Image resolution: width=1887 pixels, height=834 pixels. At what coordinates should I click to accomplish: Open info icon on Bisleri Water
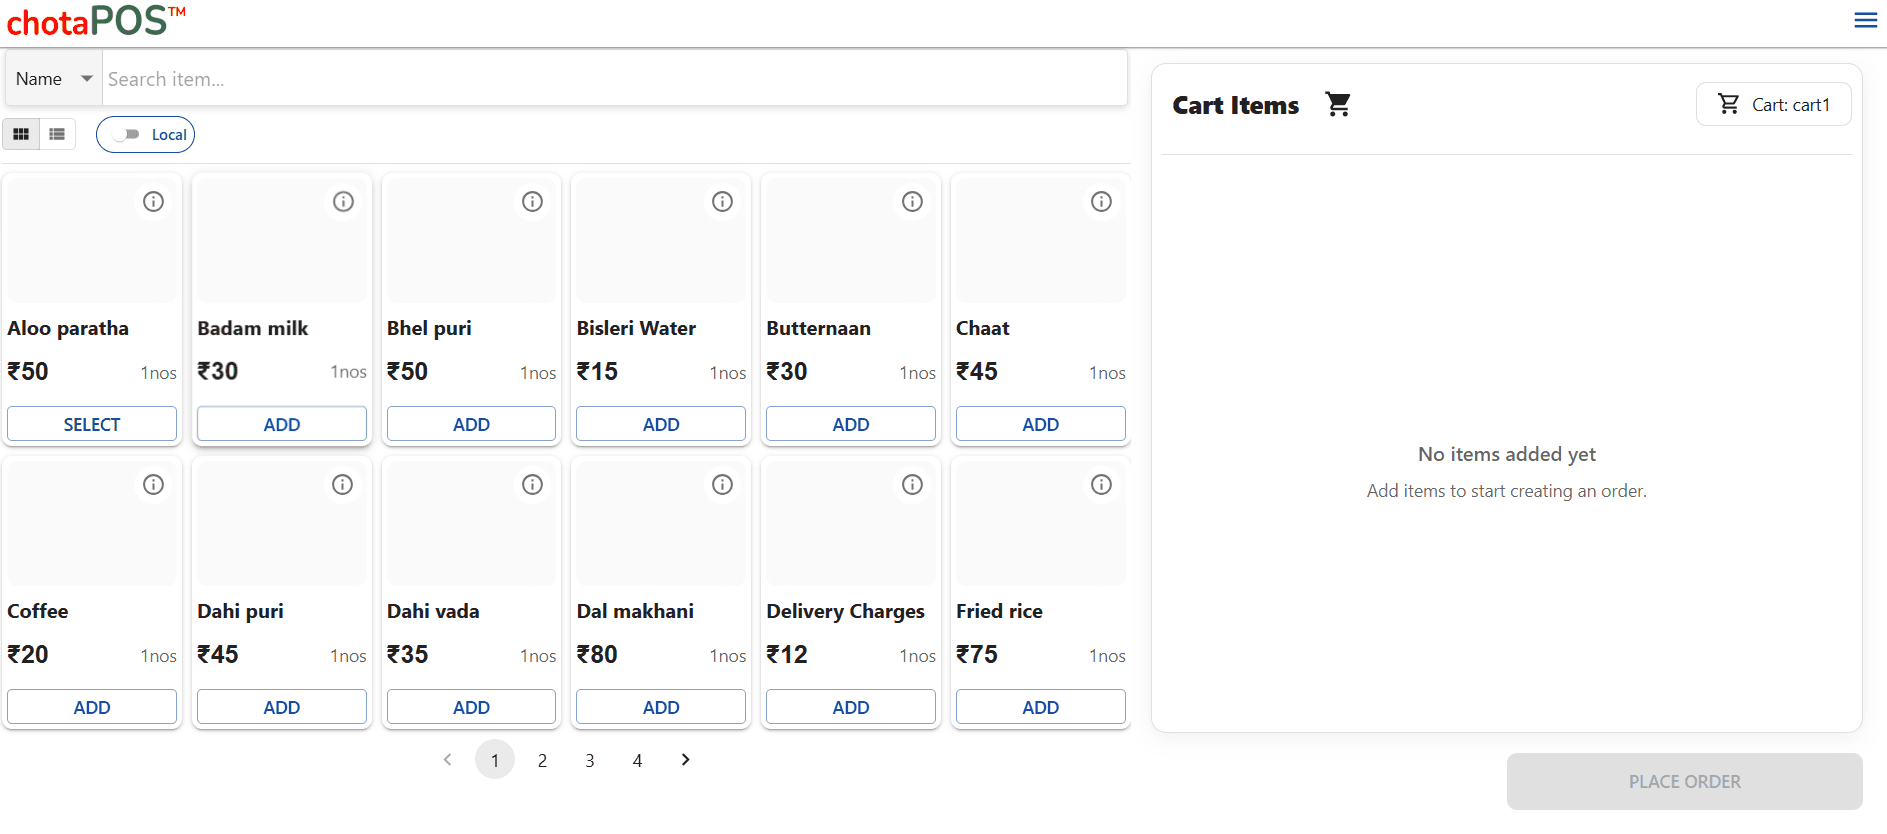722,202
